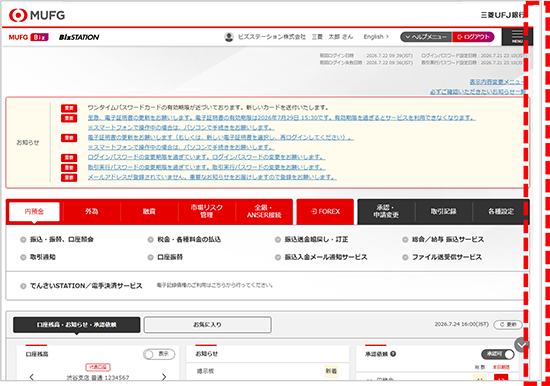550x386 pixels.
Task: Expand the ヘルプメニュー dropdown
Action: [x=426, y=37]
